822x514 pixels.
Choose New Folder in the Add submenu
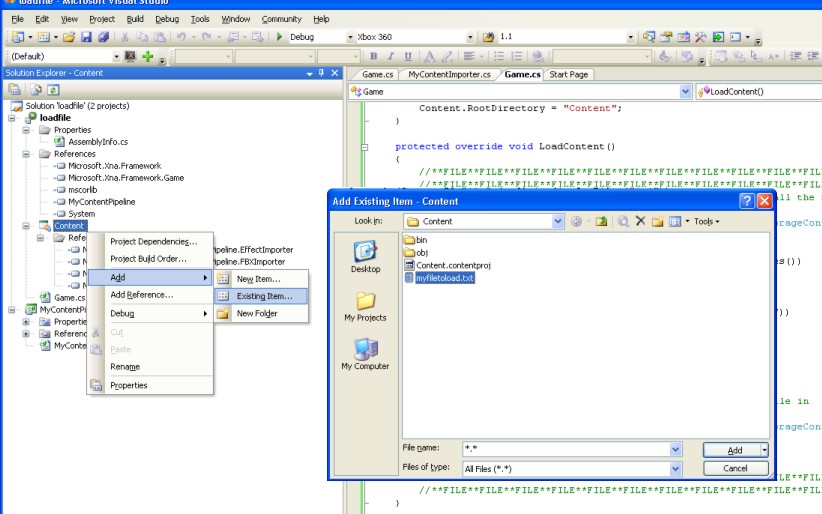261,313
